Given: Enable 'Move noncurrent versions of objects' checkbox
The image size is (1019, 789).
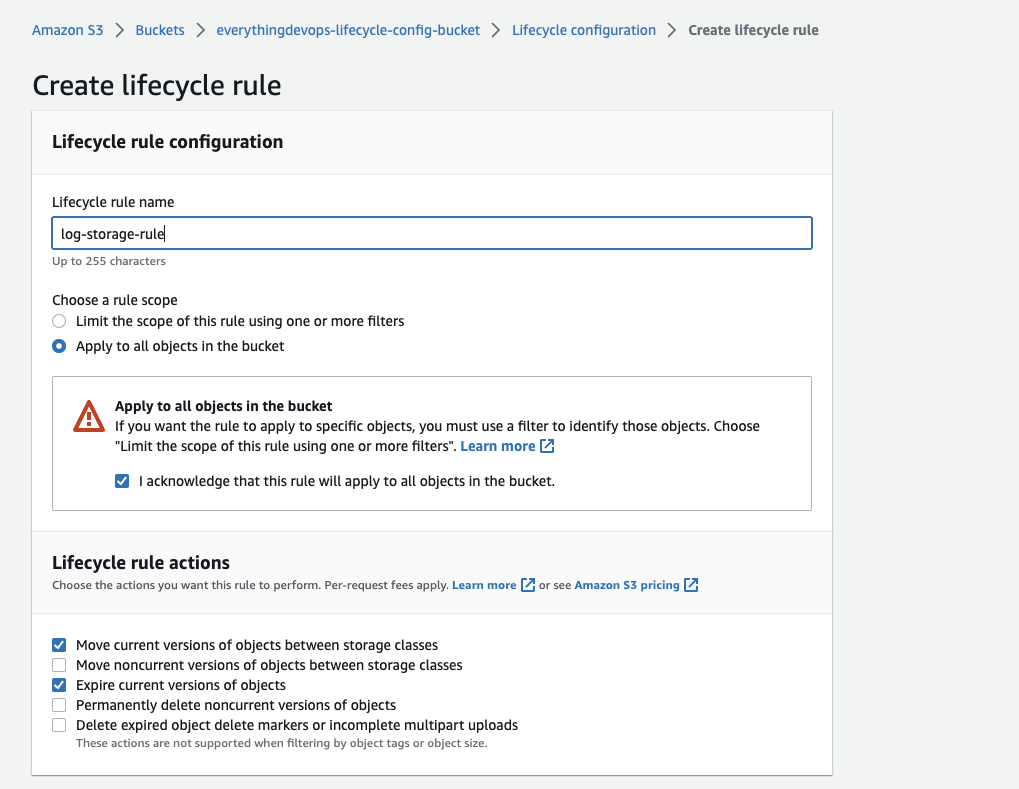Looking at the screenshot, I should coord(59,665).
